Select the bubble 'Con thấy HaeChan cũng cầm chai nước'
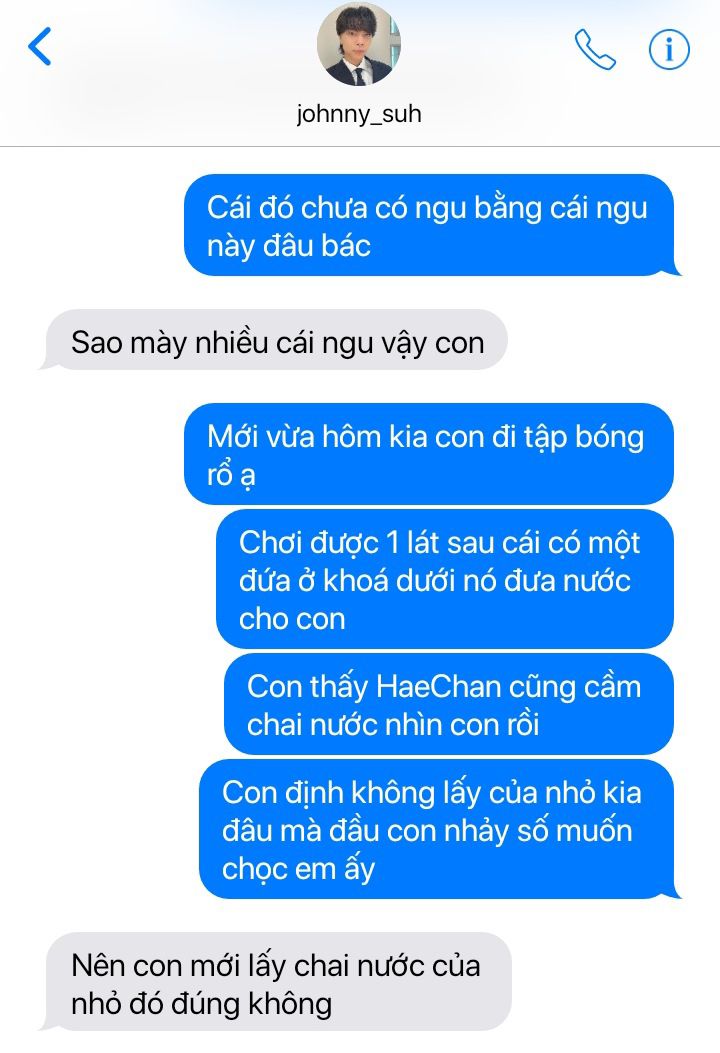Image resolution: width=720 pixels, height=1053 pixels. click(x=449, y=704)
